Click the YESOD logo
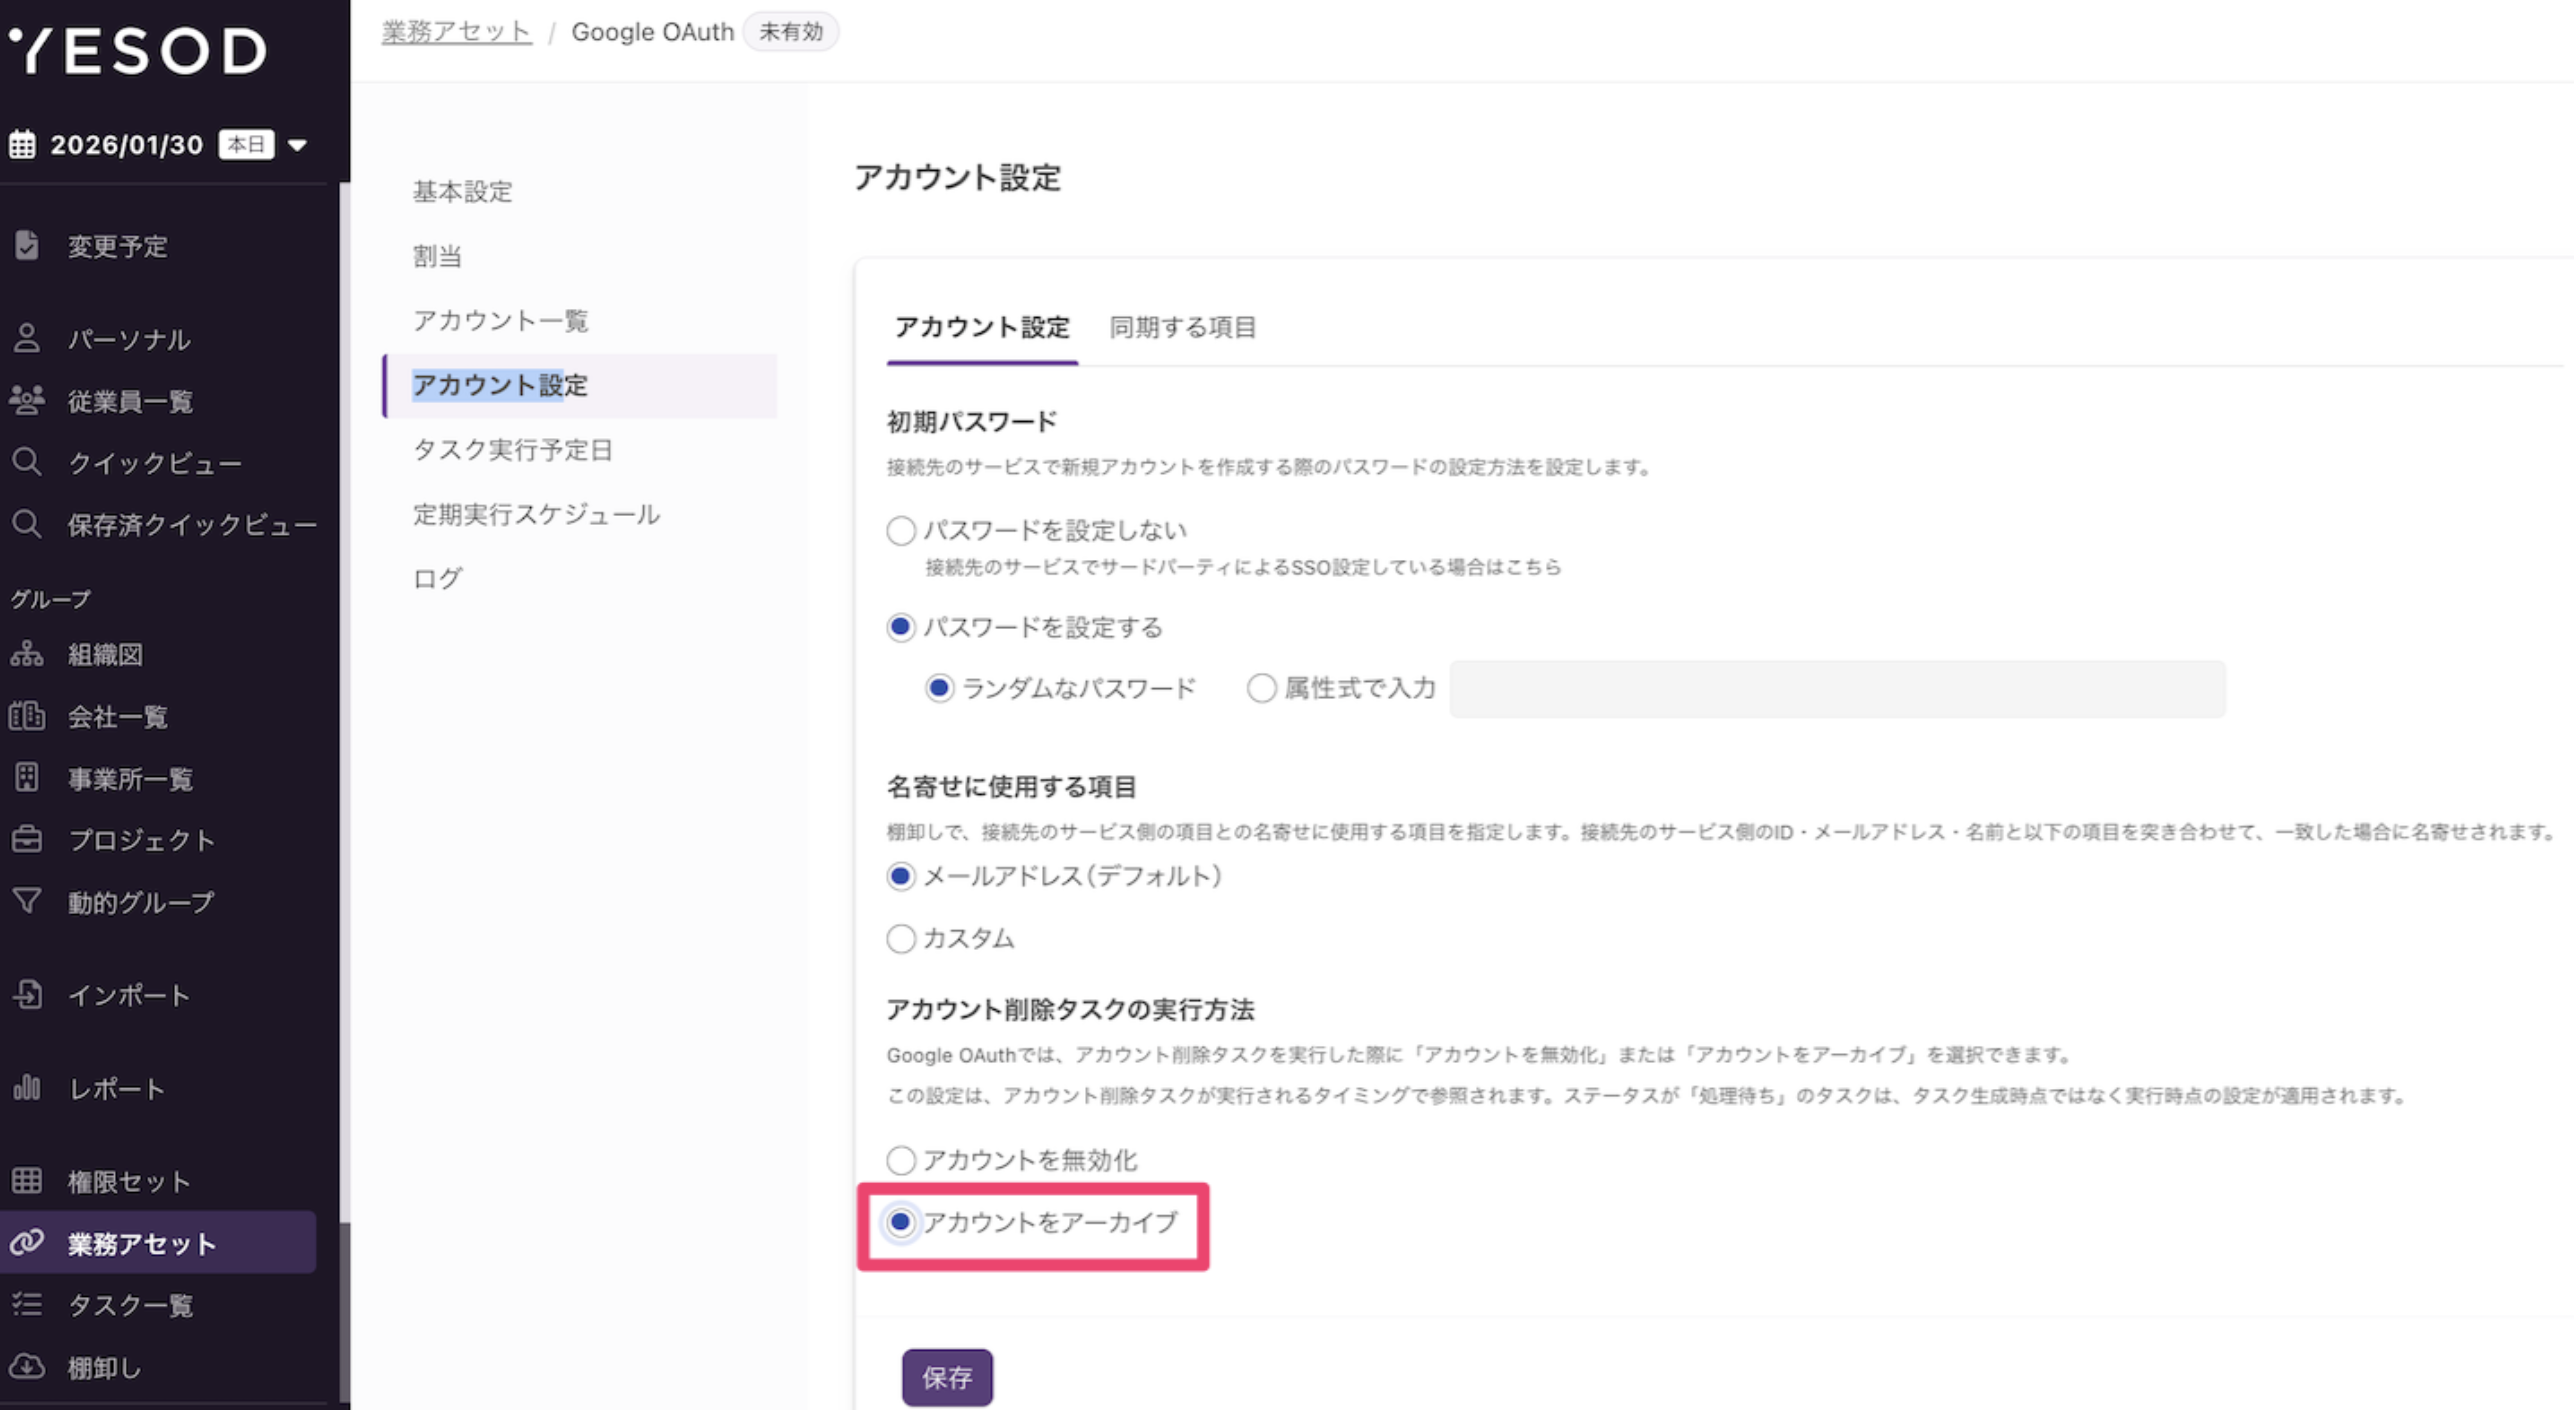The height and width of the screenshot is (1410, 2574). coord(138,50)
